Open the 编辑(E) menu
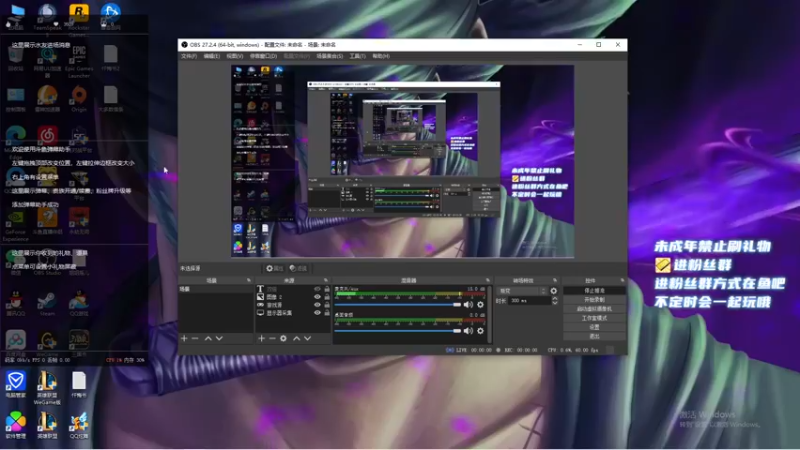The width and height of the screenshot is (800, 450). 212,56
